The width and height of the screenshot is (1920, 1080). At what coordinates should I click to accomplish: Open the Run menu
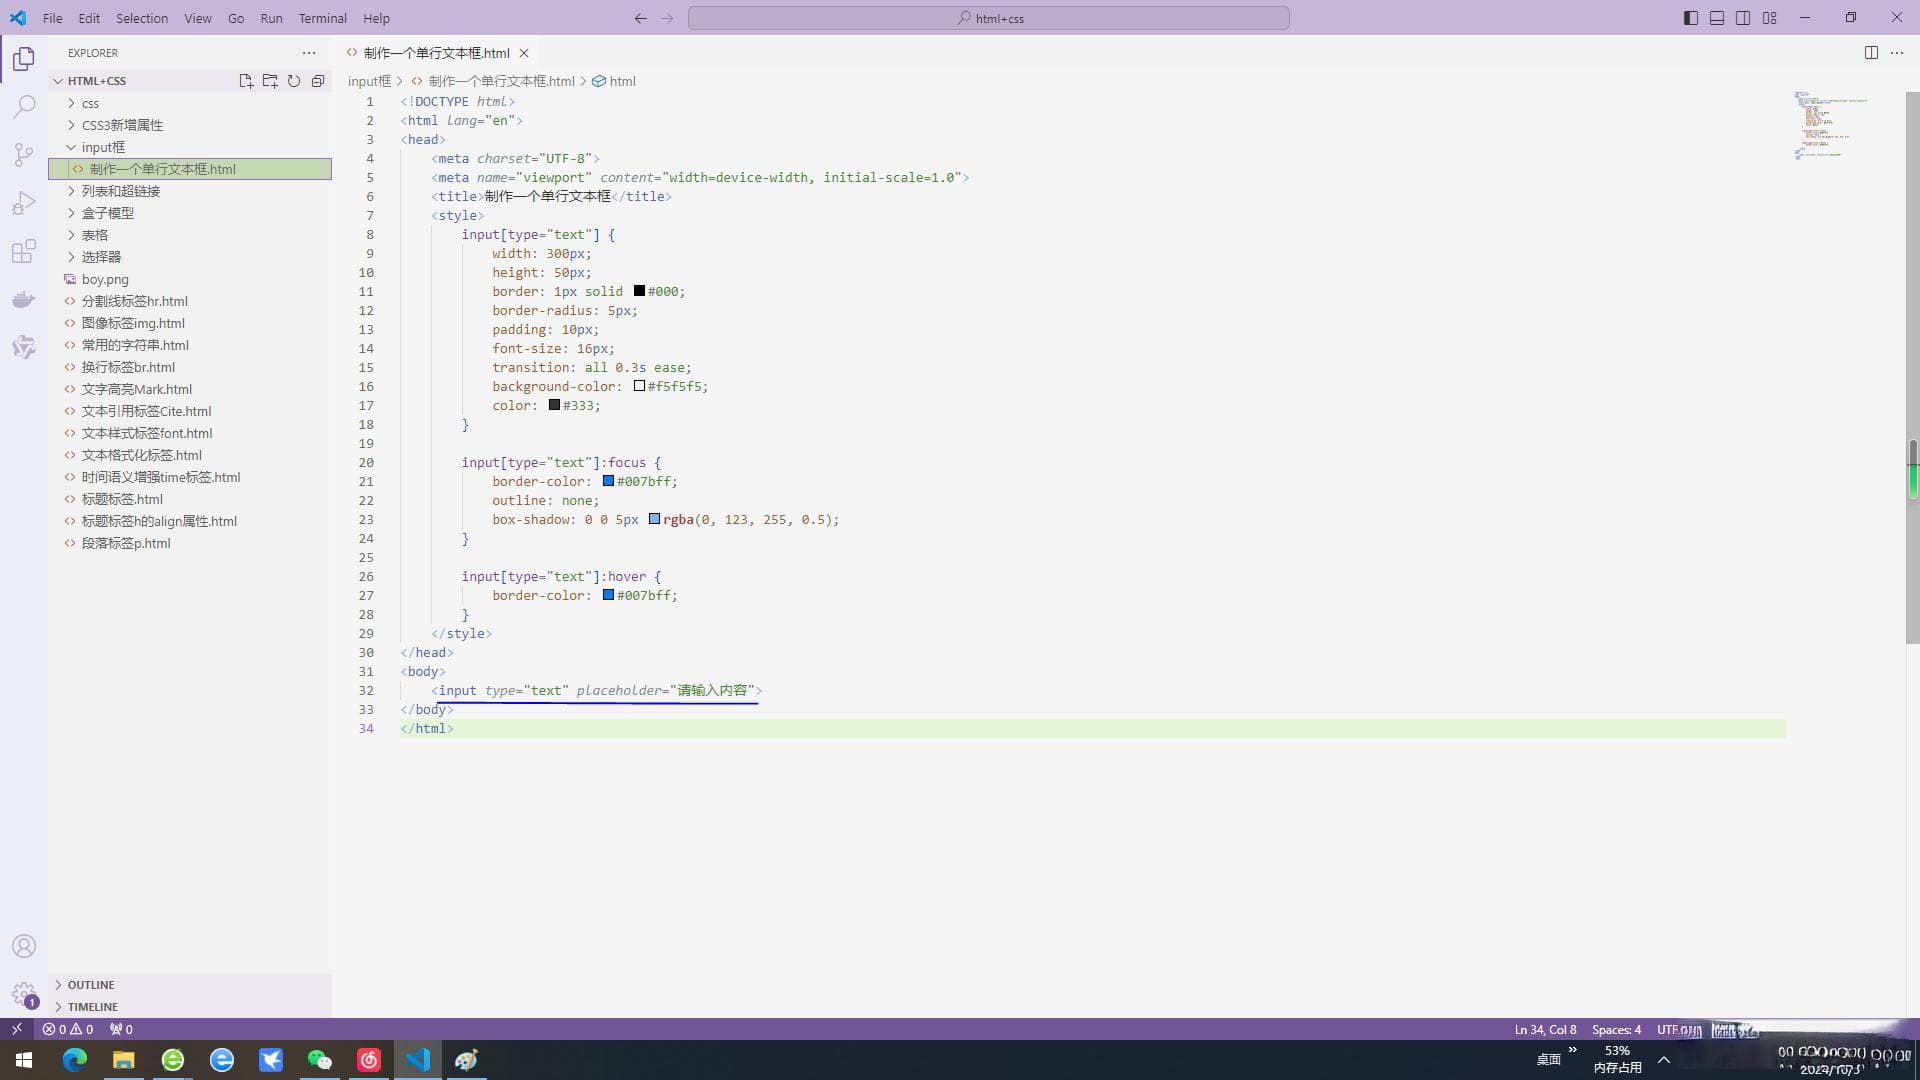point(271,18)
